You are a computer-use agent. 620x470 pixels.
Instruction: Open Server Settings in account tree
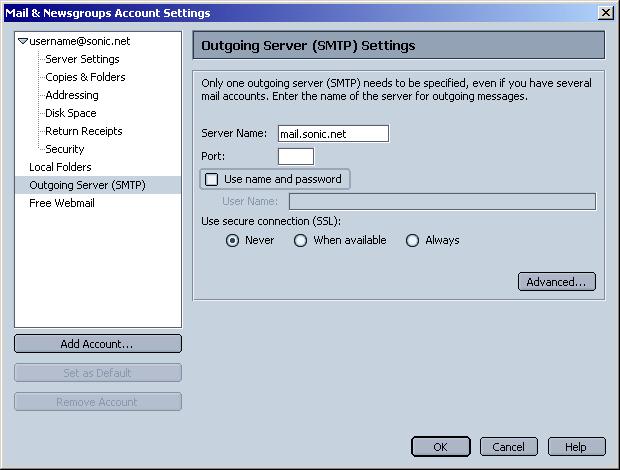pyautogui.click(x=82, y=59)
